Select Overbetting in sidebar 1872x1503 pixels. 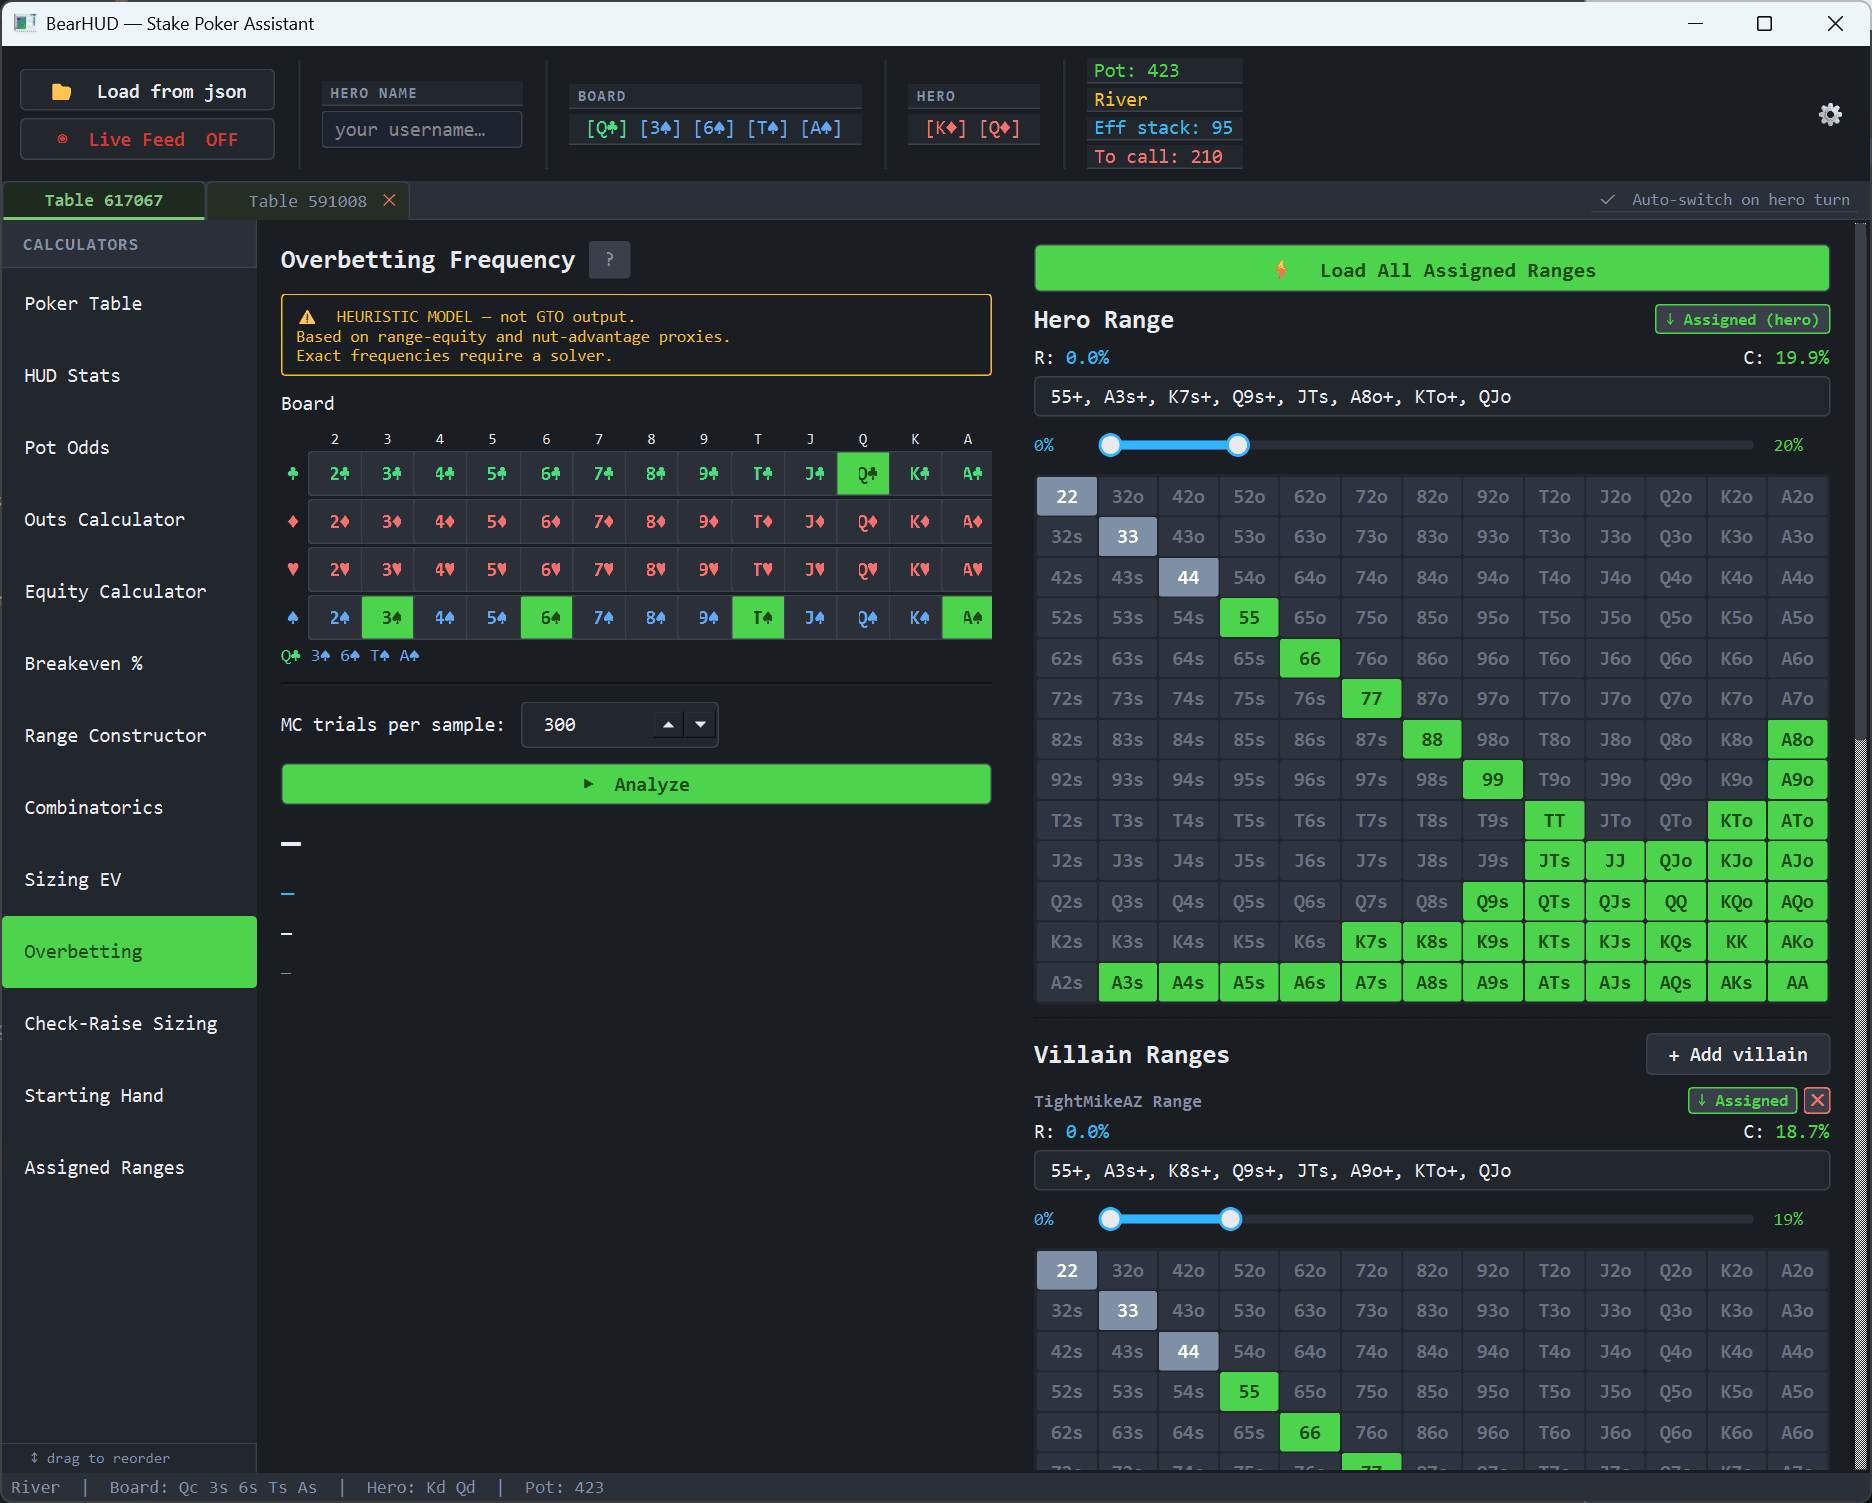(130, 951)
